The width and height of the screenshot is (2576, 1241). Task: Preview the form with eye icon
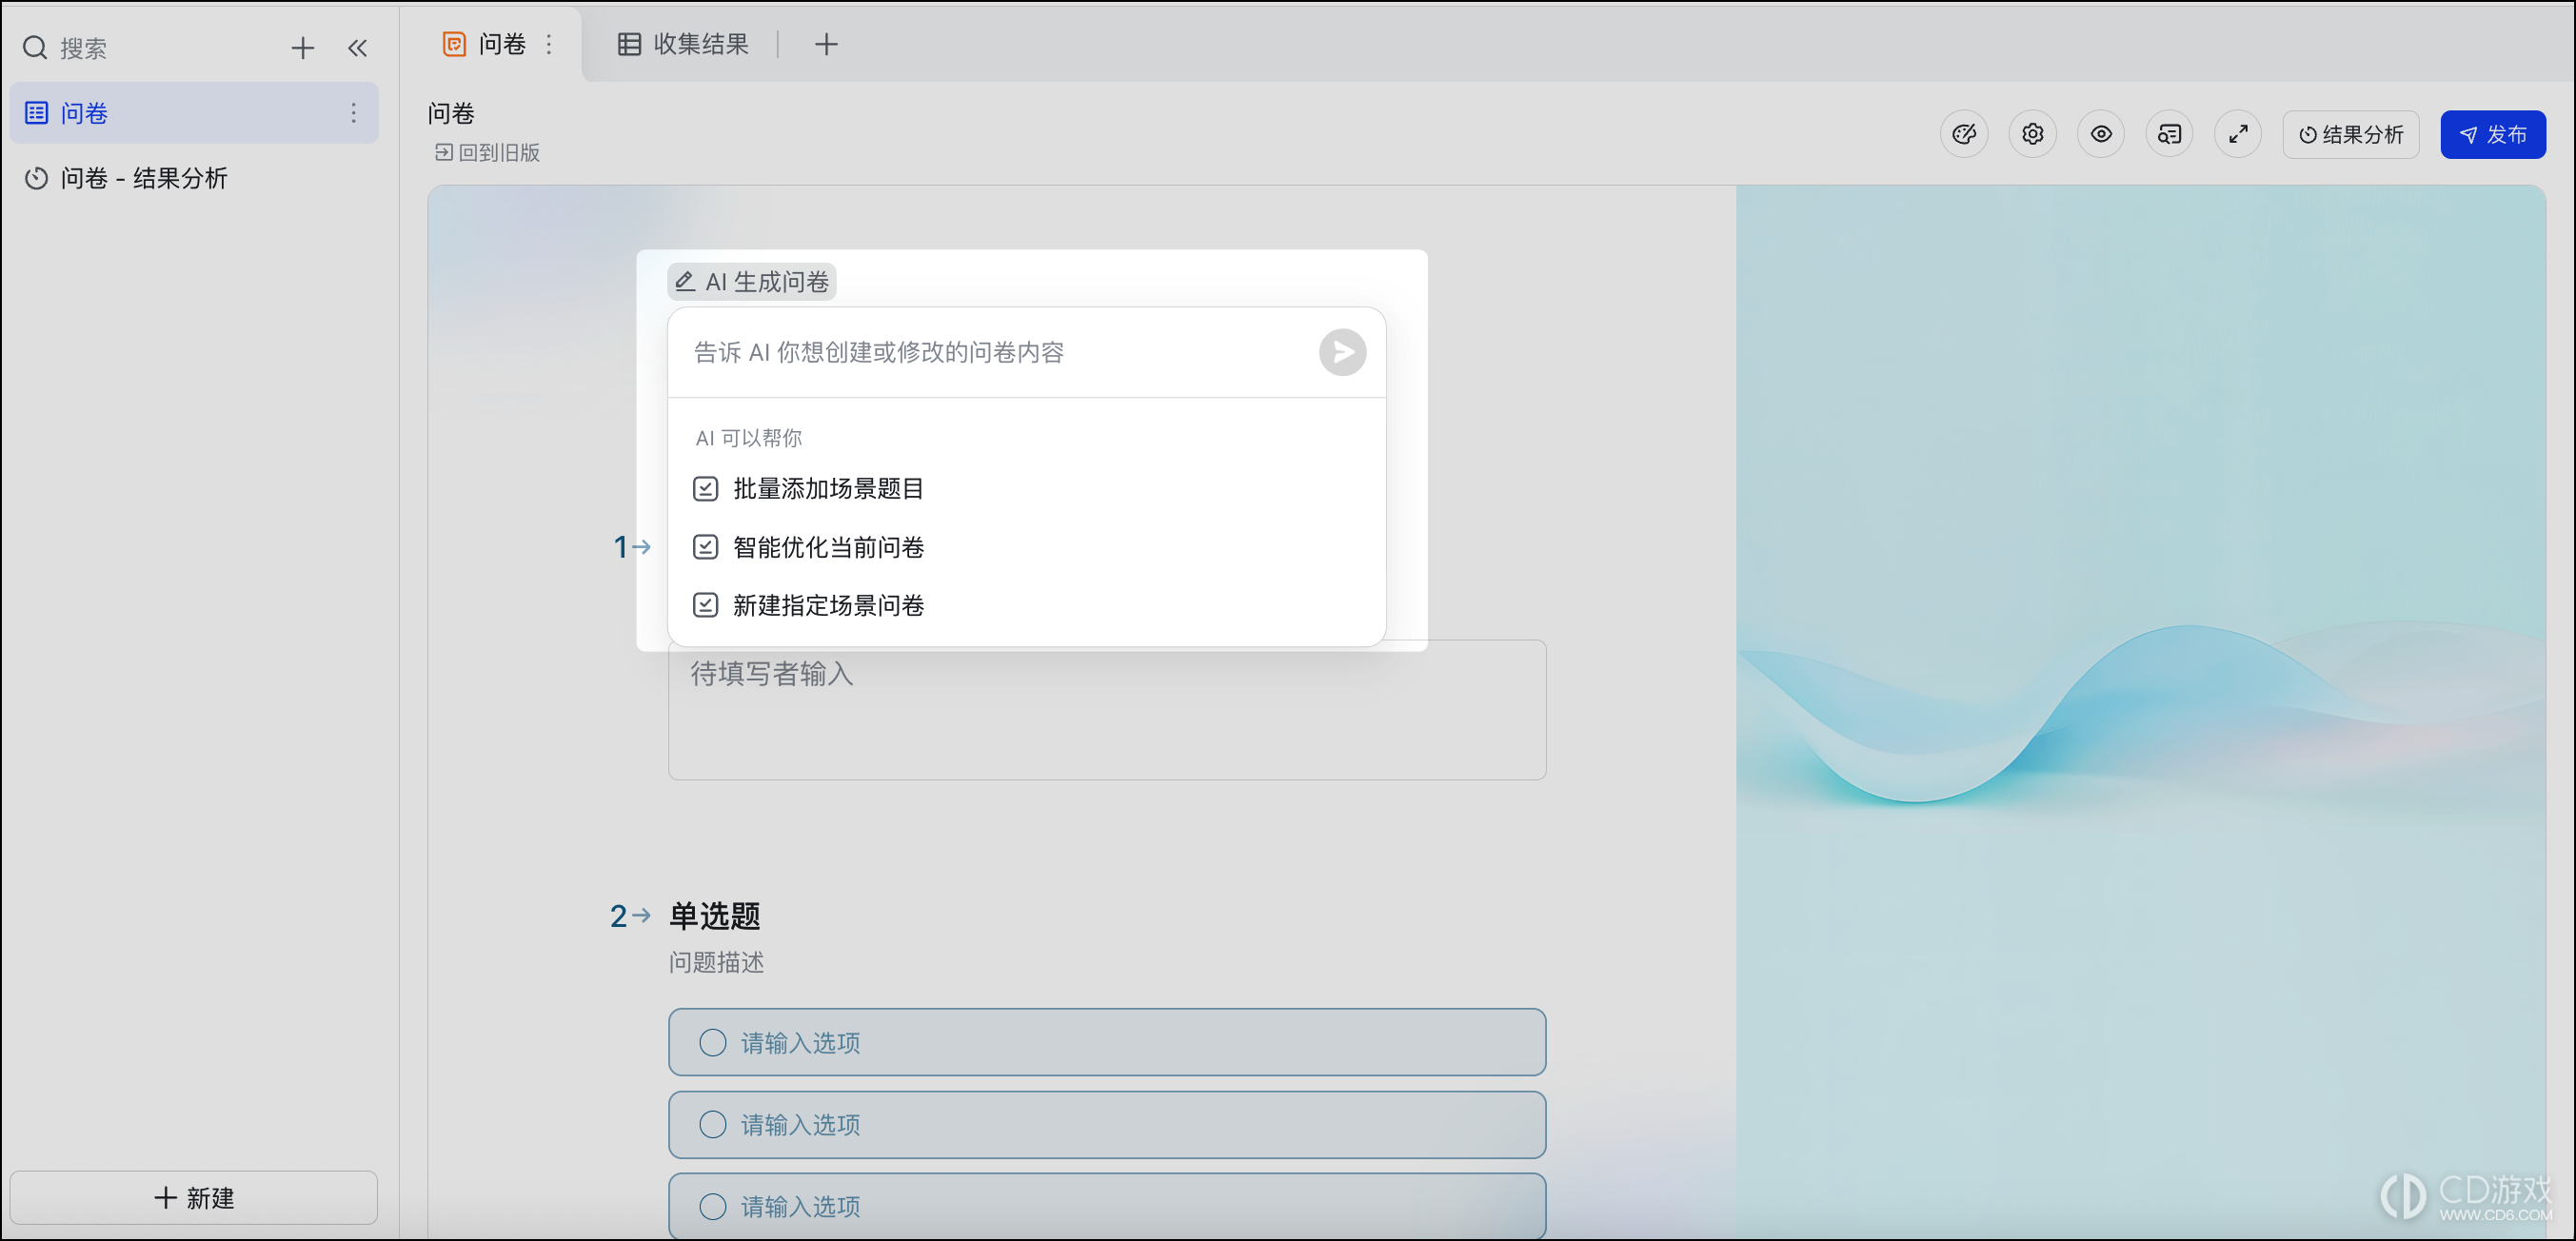tap(2100, 134)
